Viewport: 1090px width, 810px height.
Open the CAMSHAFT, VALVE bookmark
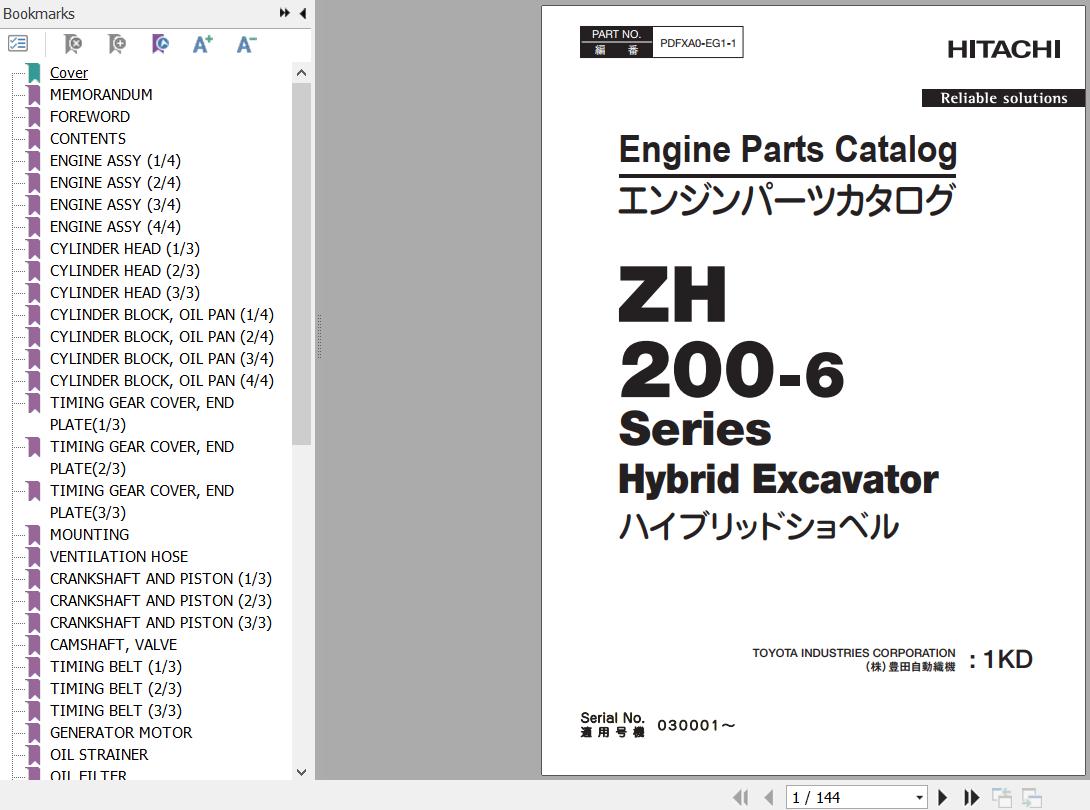click(x=113, y=645)
